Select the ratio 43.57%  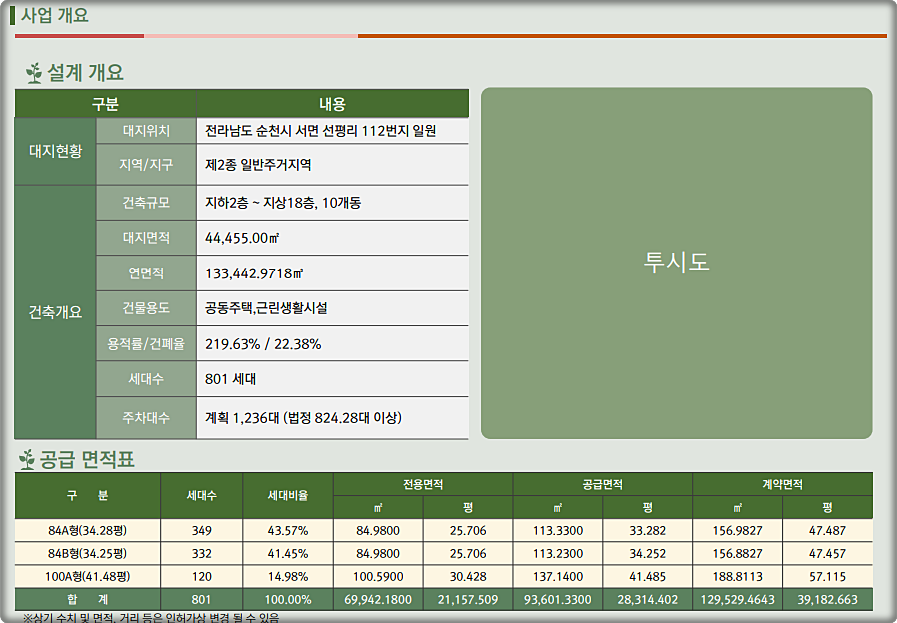point(288,531)
